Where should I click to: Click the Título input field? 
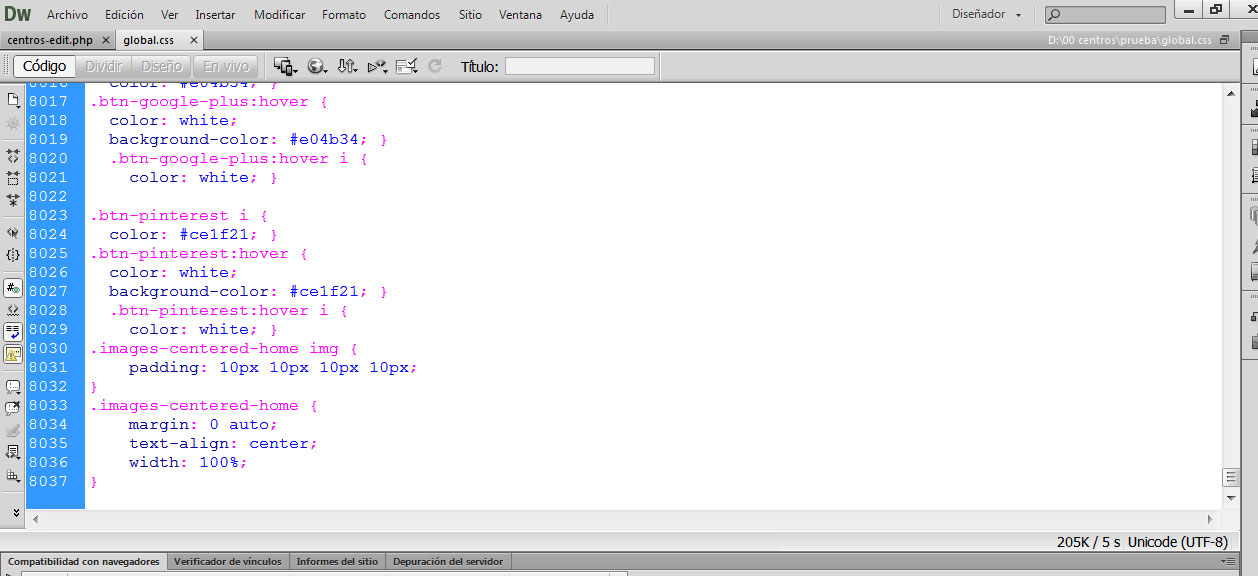click(580, 66)
